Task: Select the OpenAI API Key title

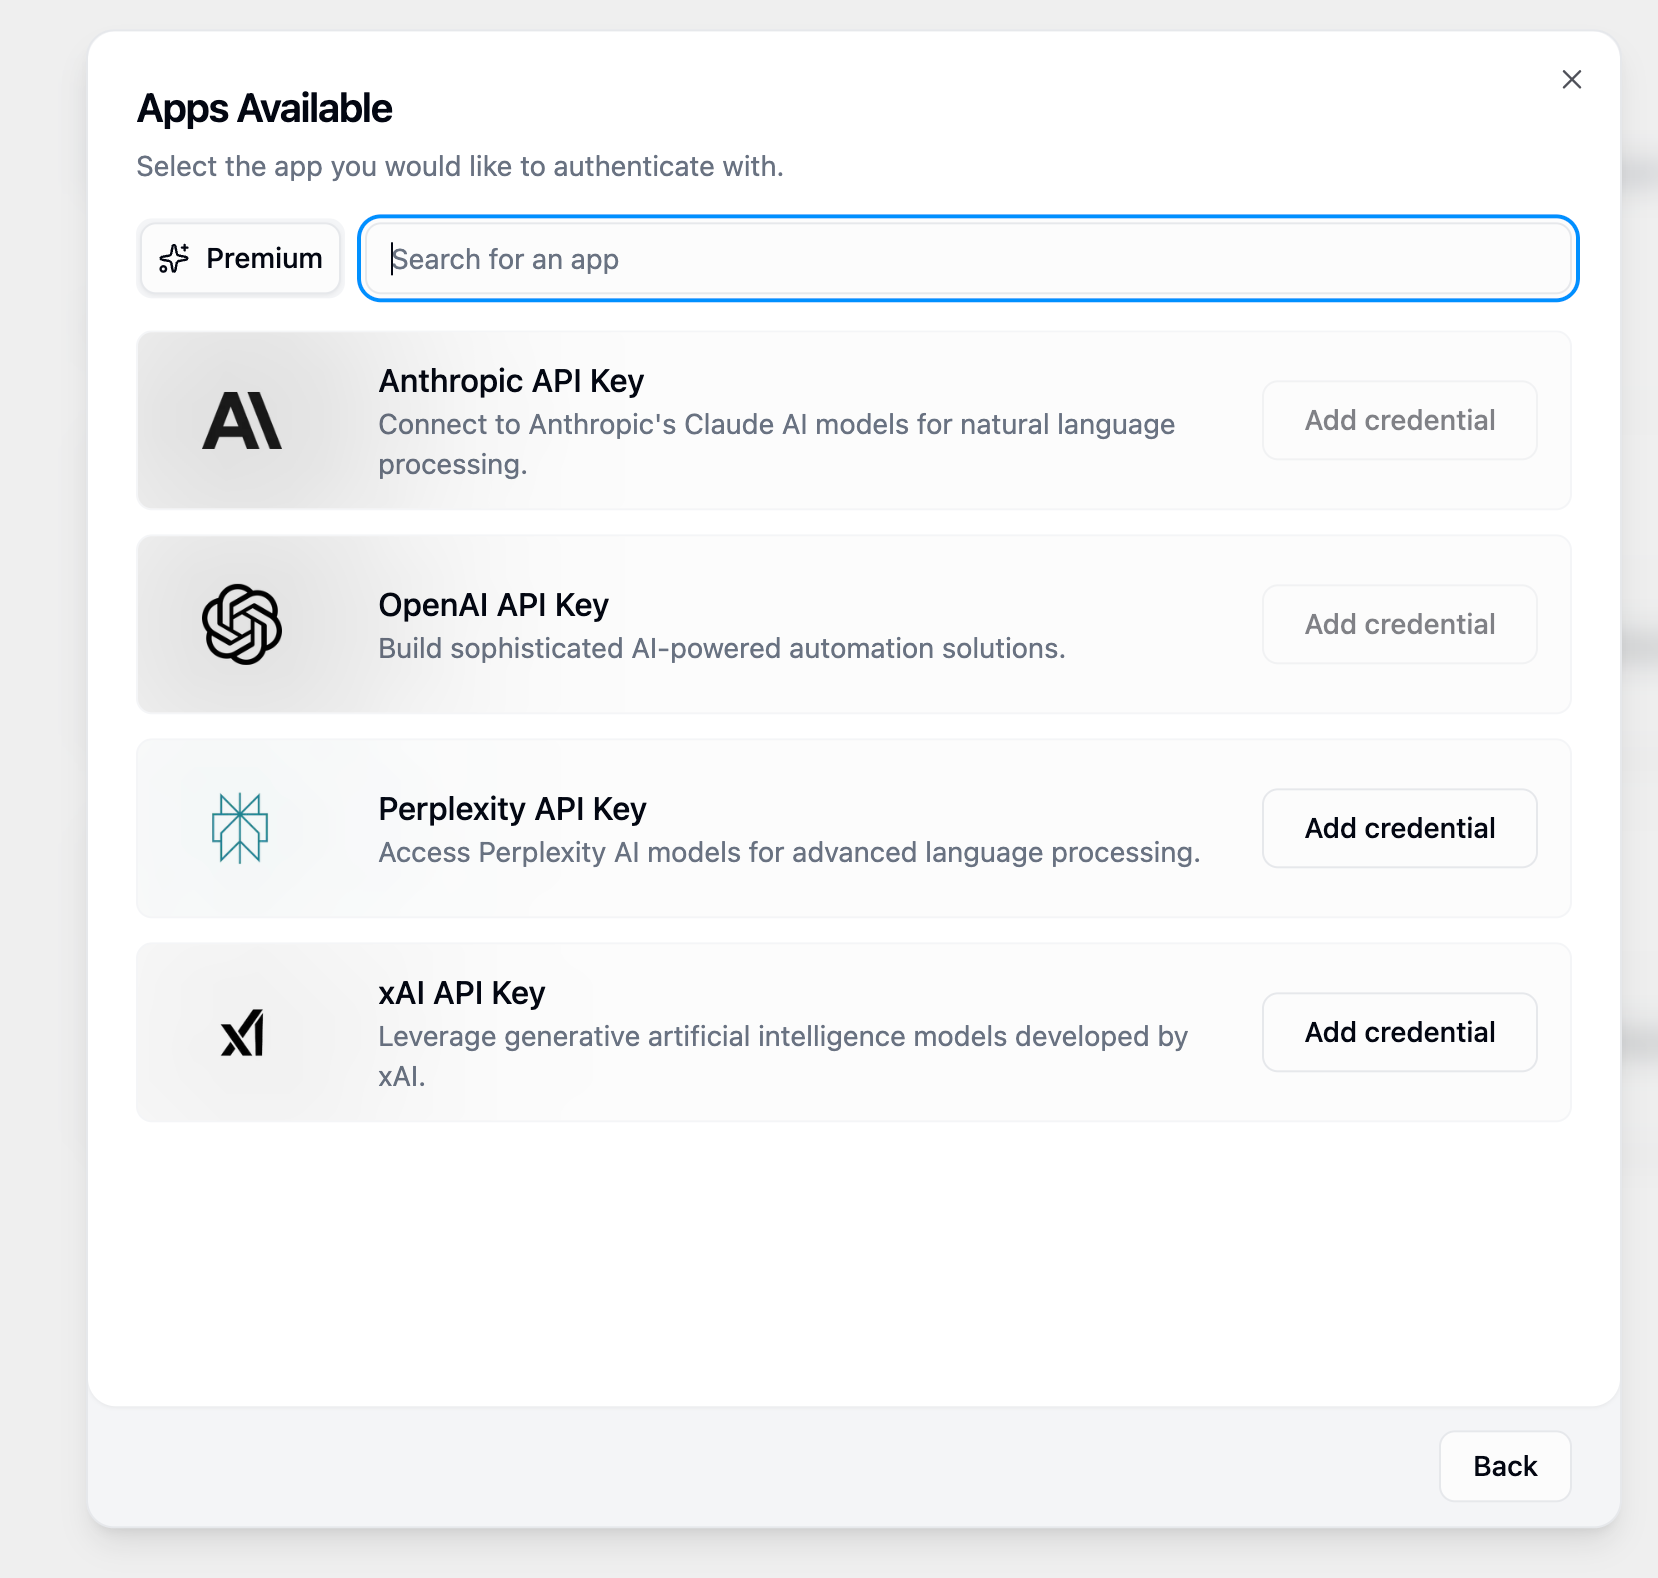Action: [494, 605]
